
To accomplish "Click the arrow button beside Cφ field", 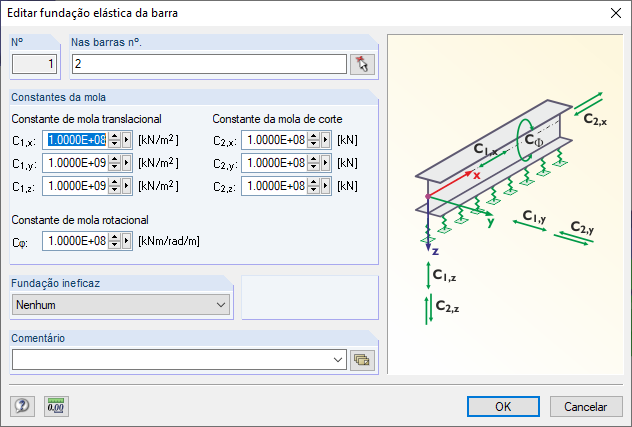I will click(x=127, y=241).
